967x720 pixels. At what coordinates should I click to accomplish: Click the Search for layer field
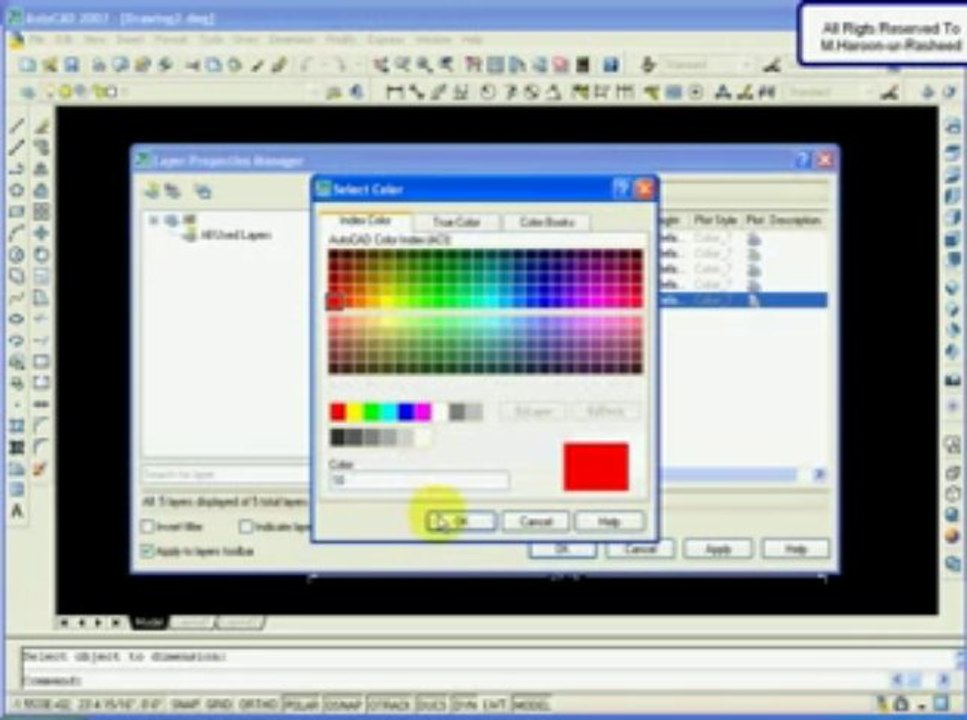pos(226,474)
